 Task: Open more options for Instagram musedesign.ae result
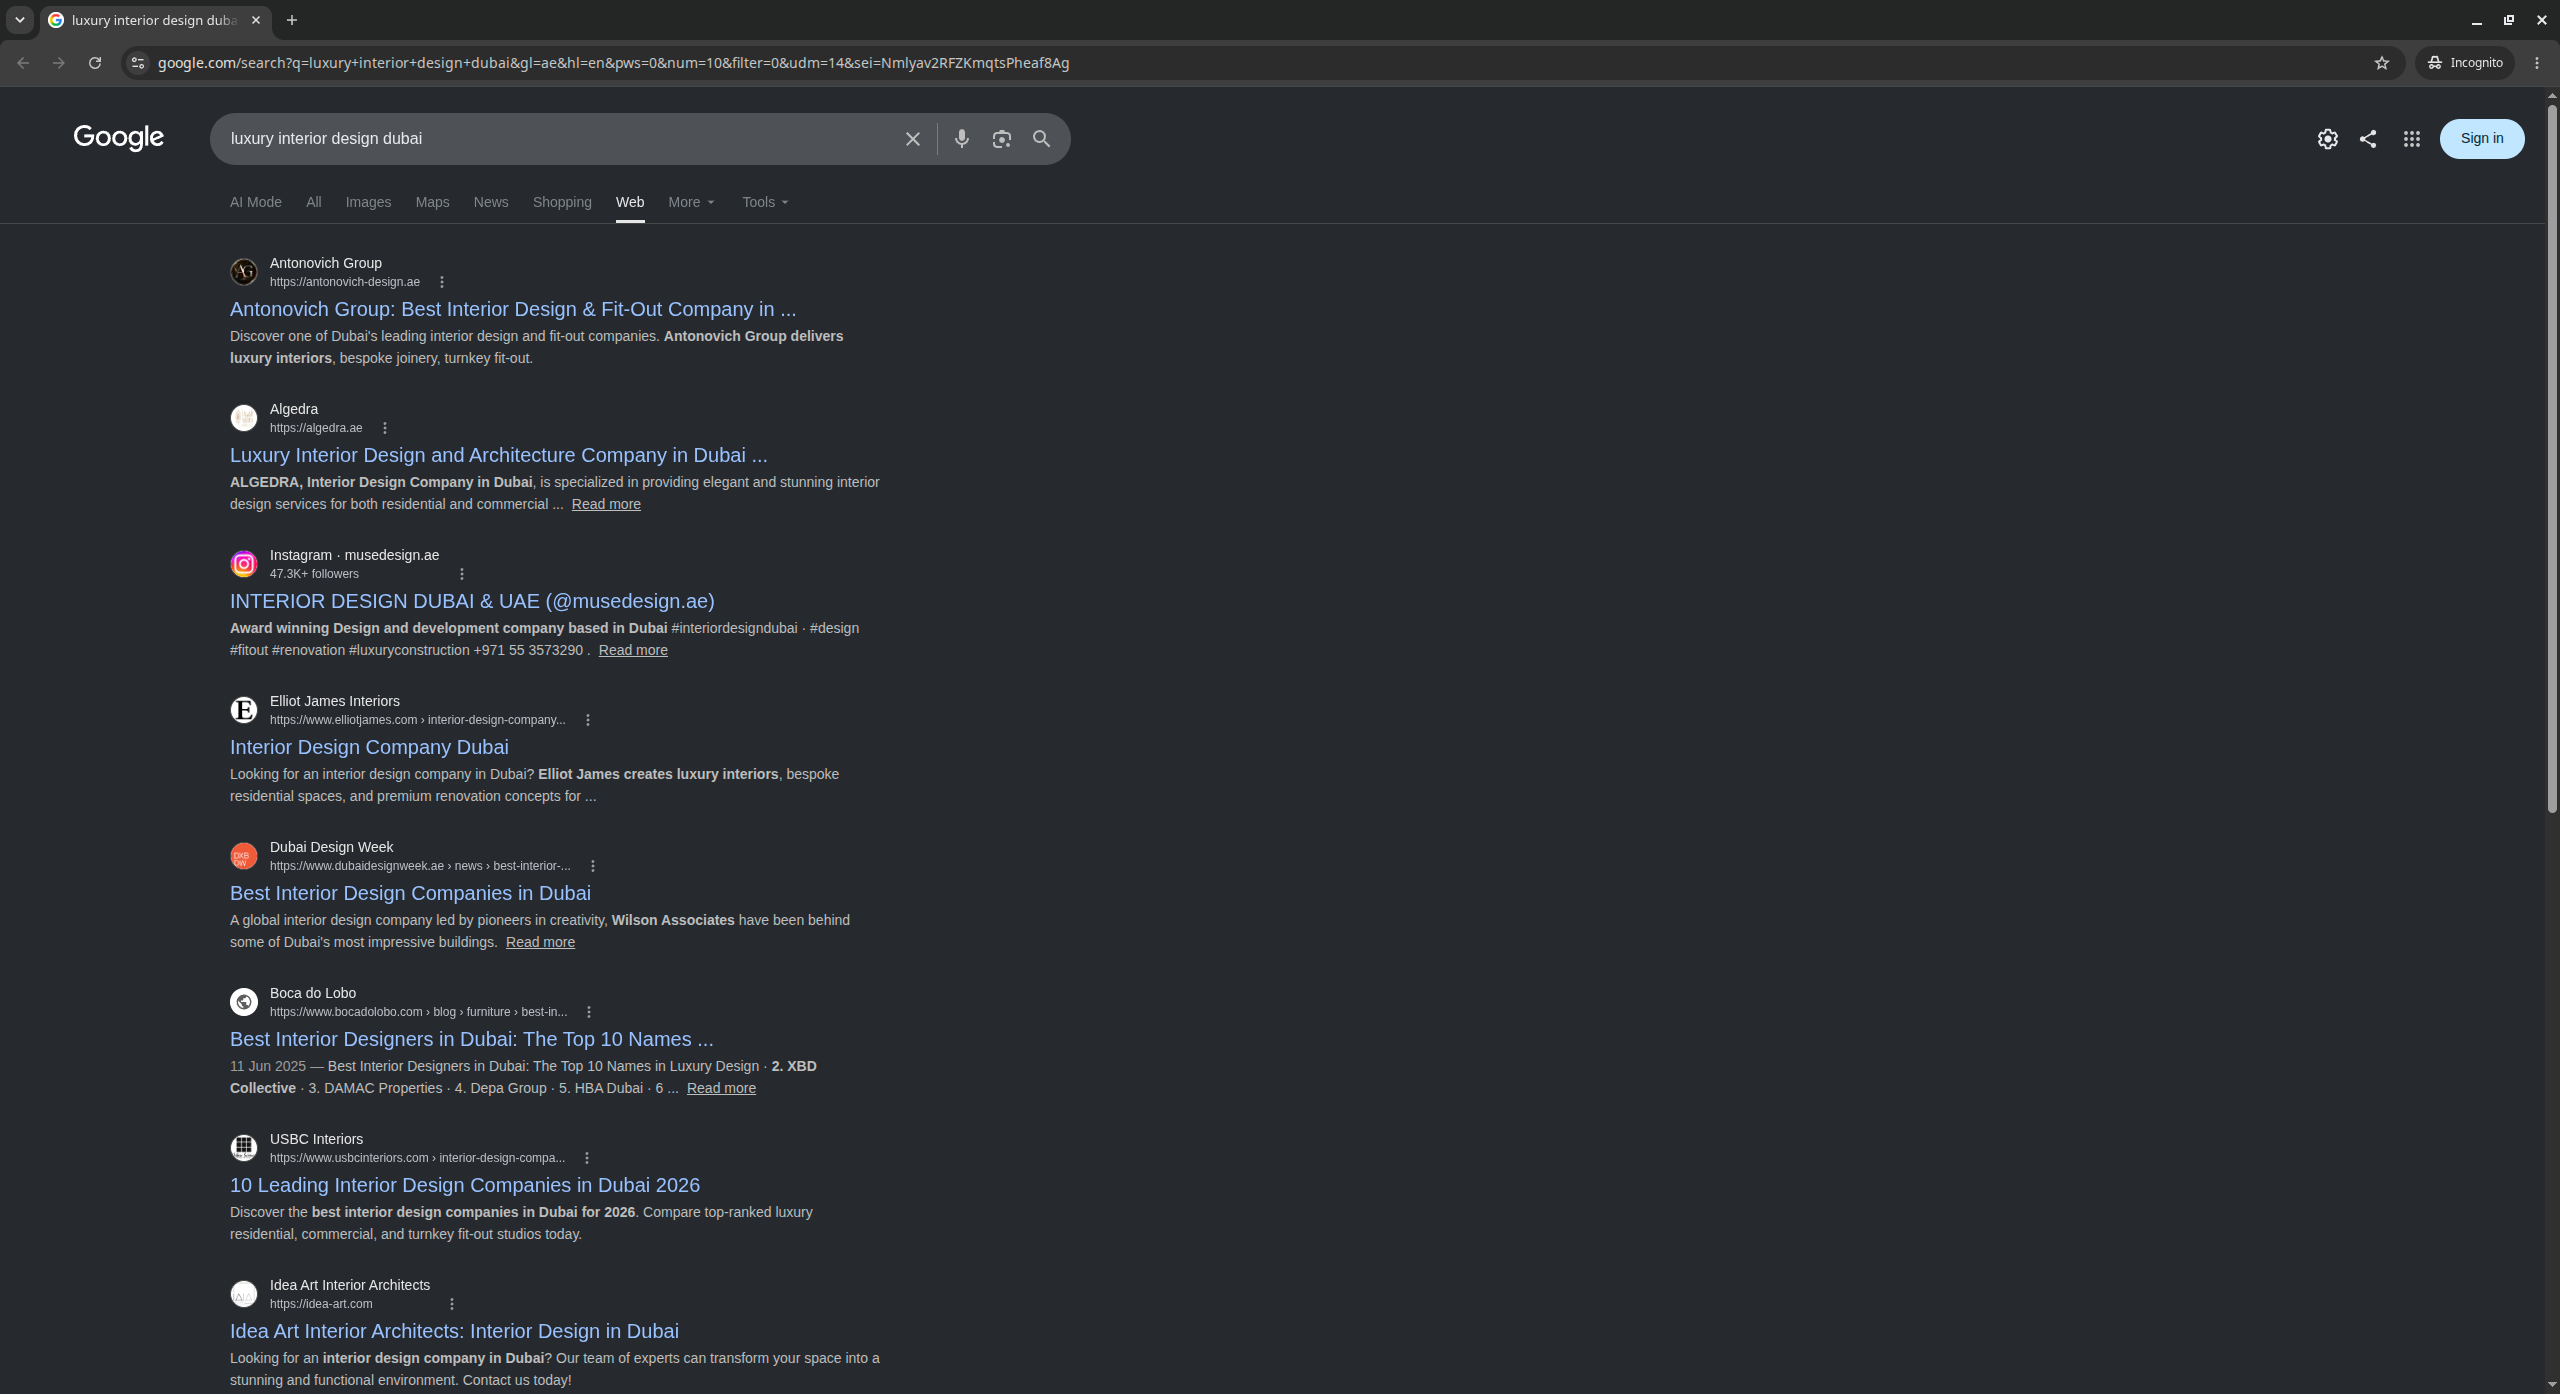(x=462, y=574)
